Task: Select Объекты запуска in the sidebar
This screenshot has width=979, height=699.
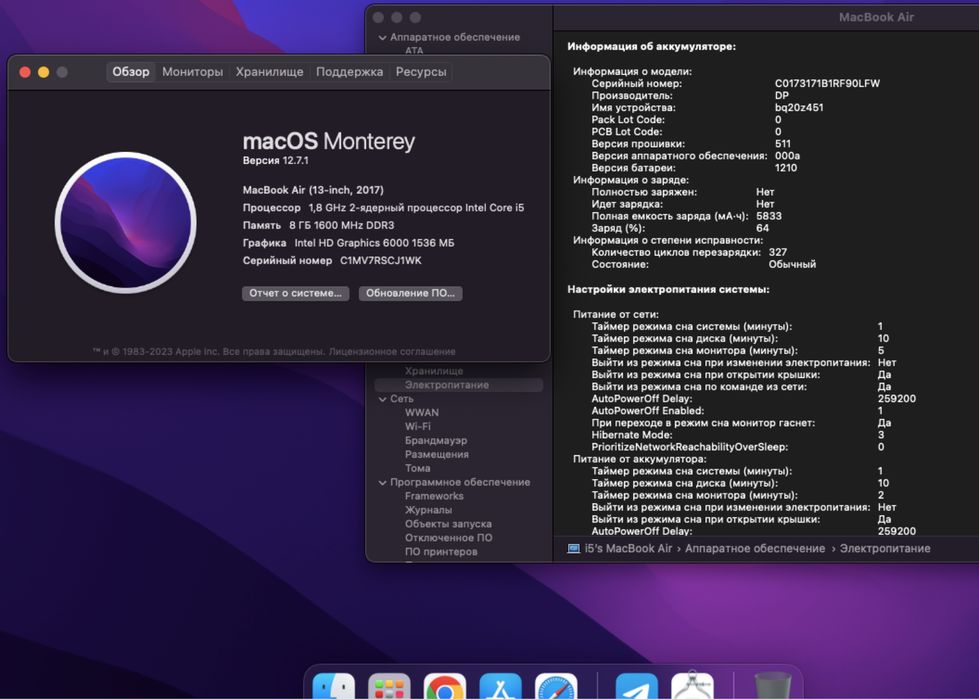Action: 448,524
